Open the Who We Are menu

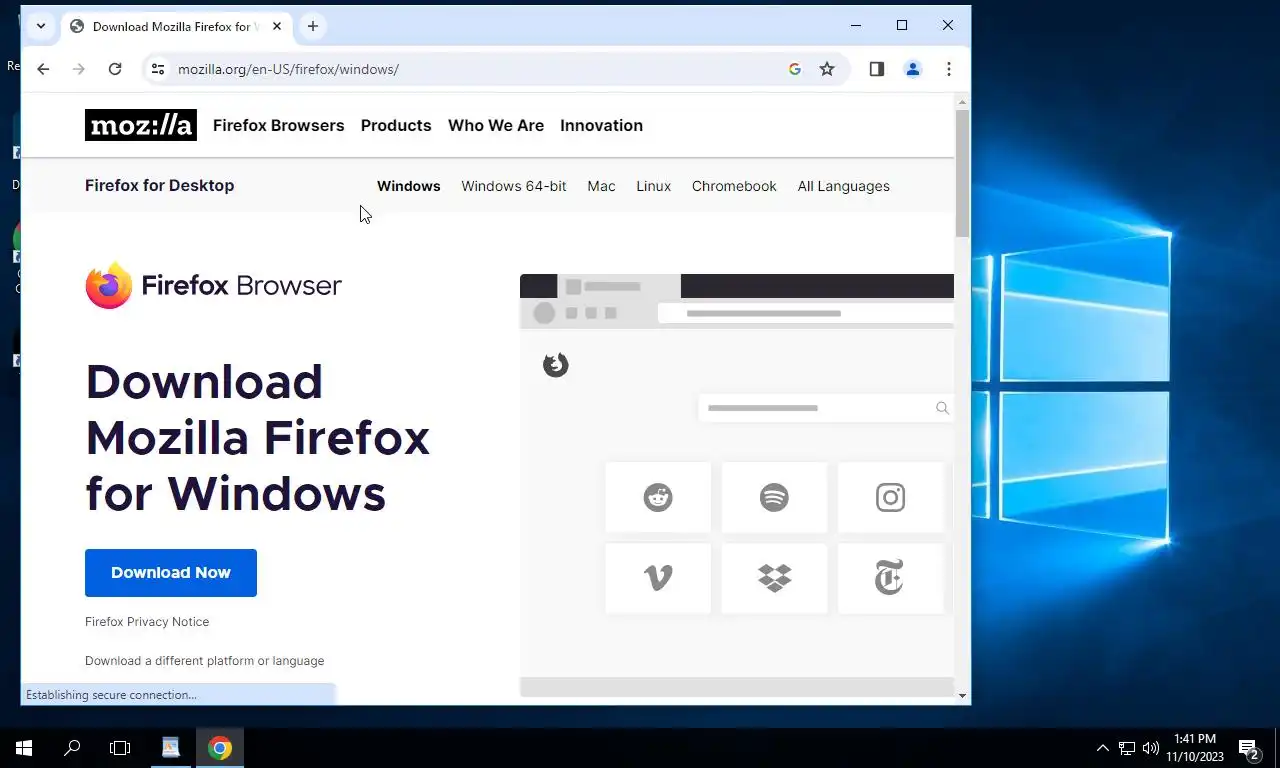click(496, 125)
